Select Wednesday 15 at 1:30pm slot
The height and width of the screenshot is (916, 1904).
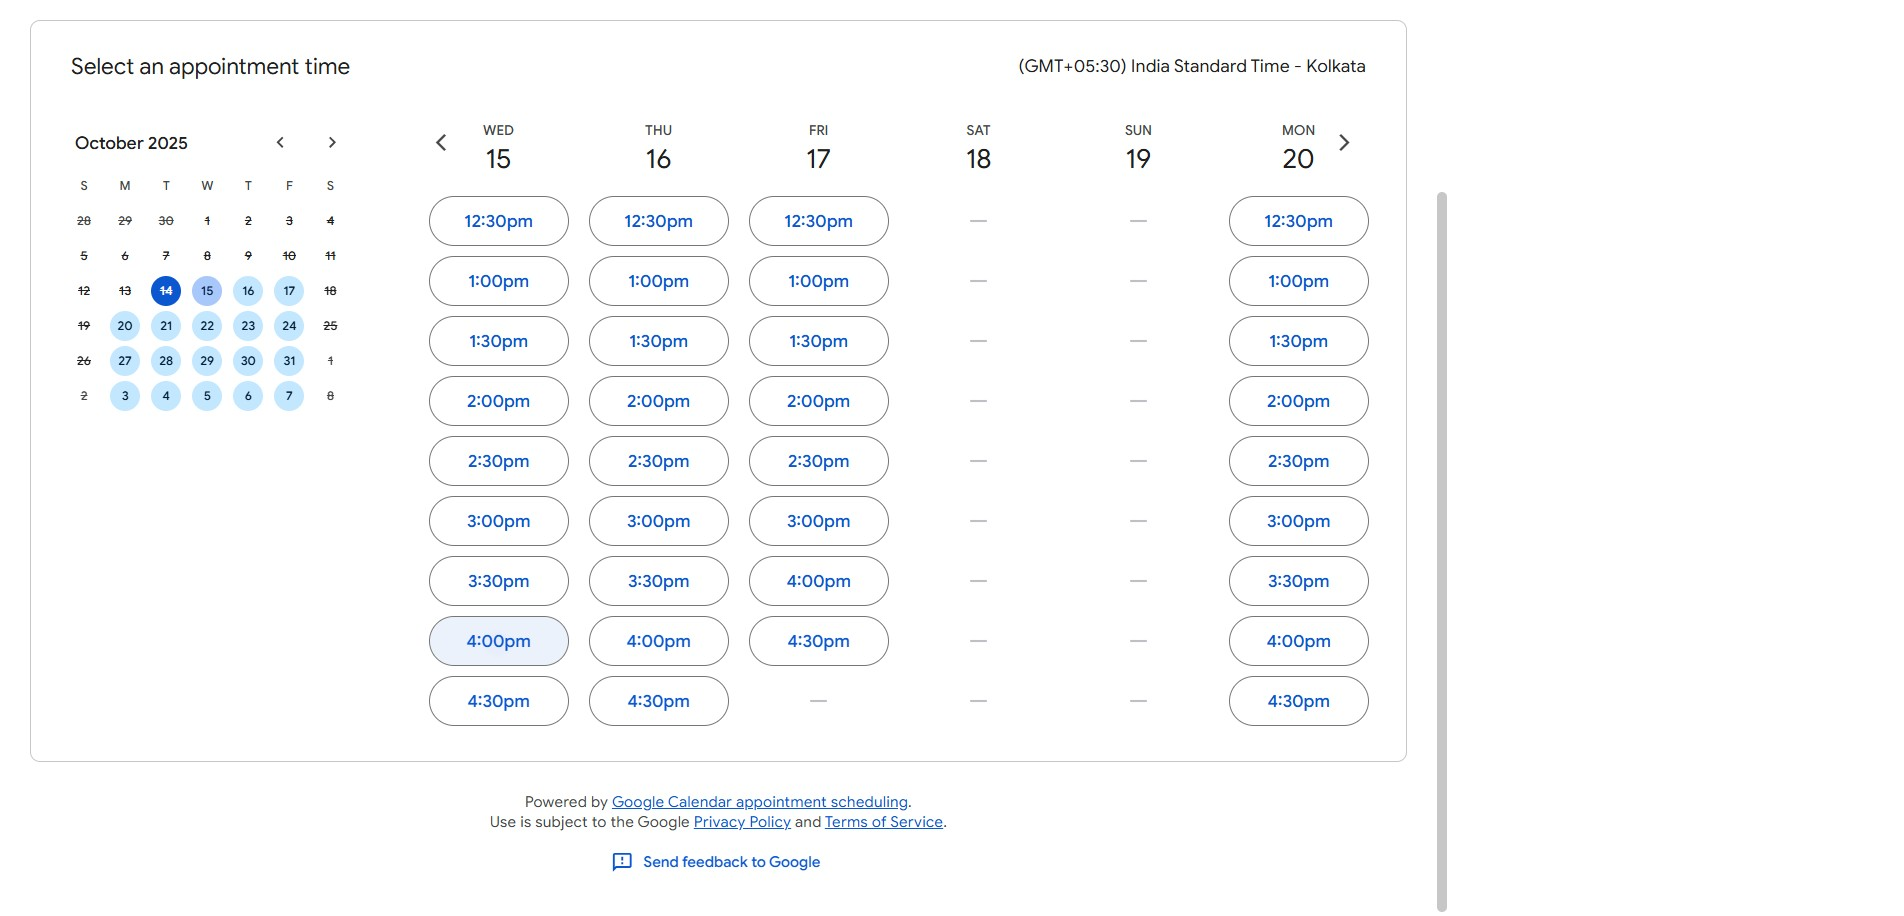pyautogui.click(x=498, y=341)
